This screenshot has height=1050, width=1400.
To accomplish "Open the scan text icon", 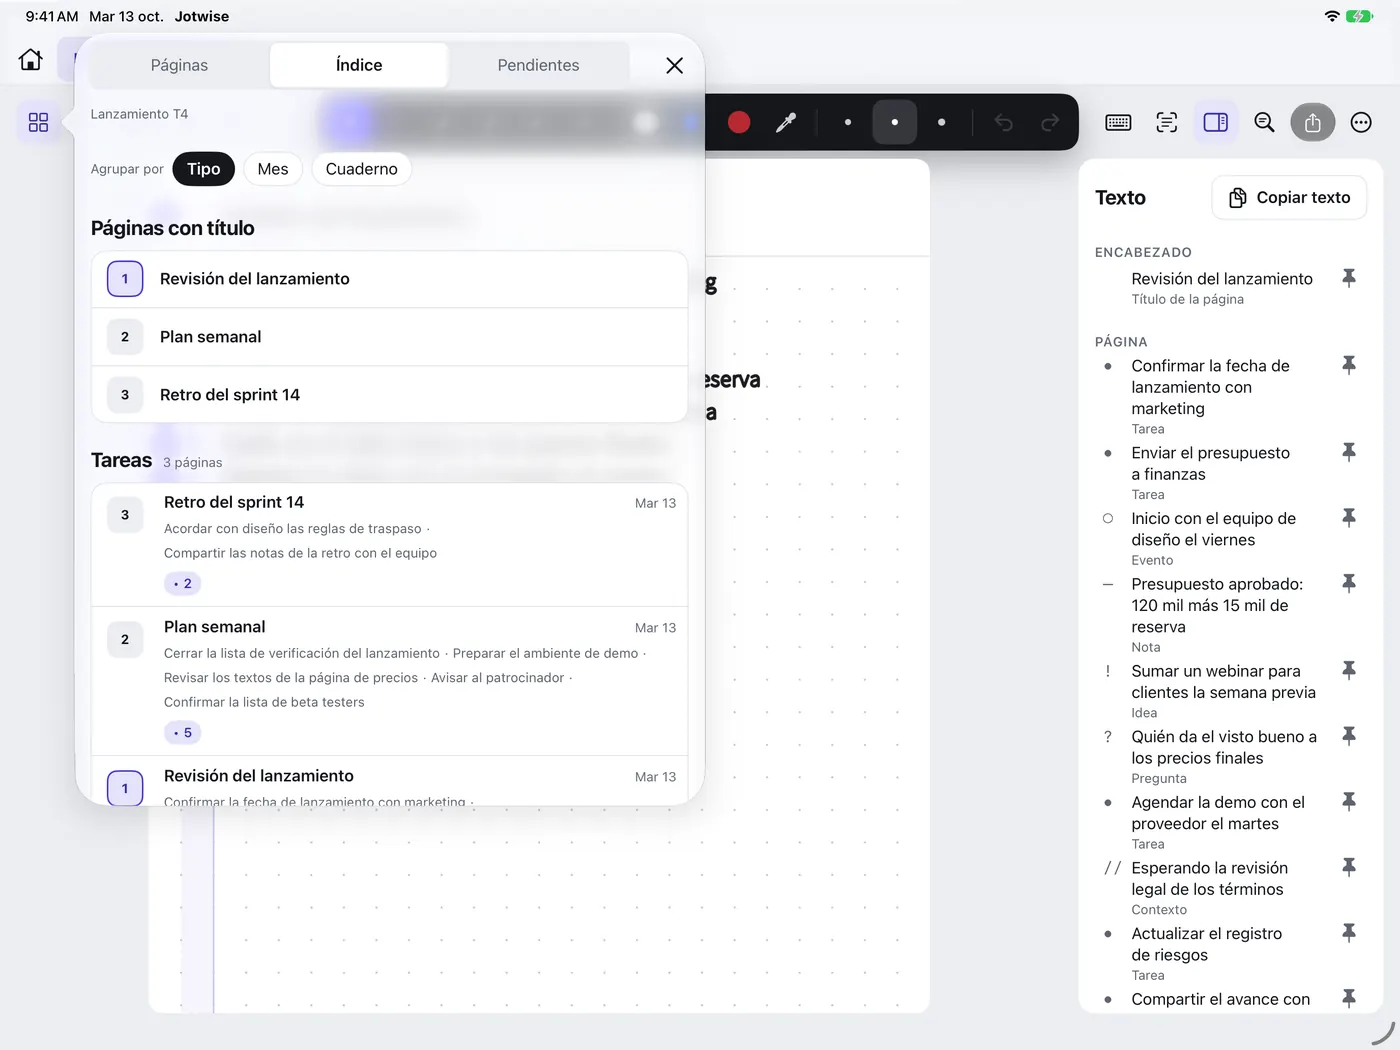I will pos(1167,122).
